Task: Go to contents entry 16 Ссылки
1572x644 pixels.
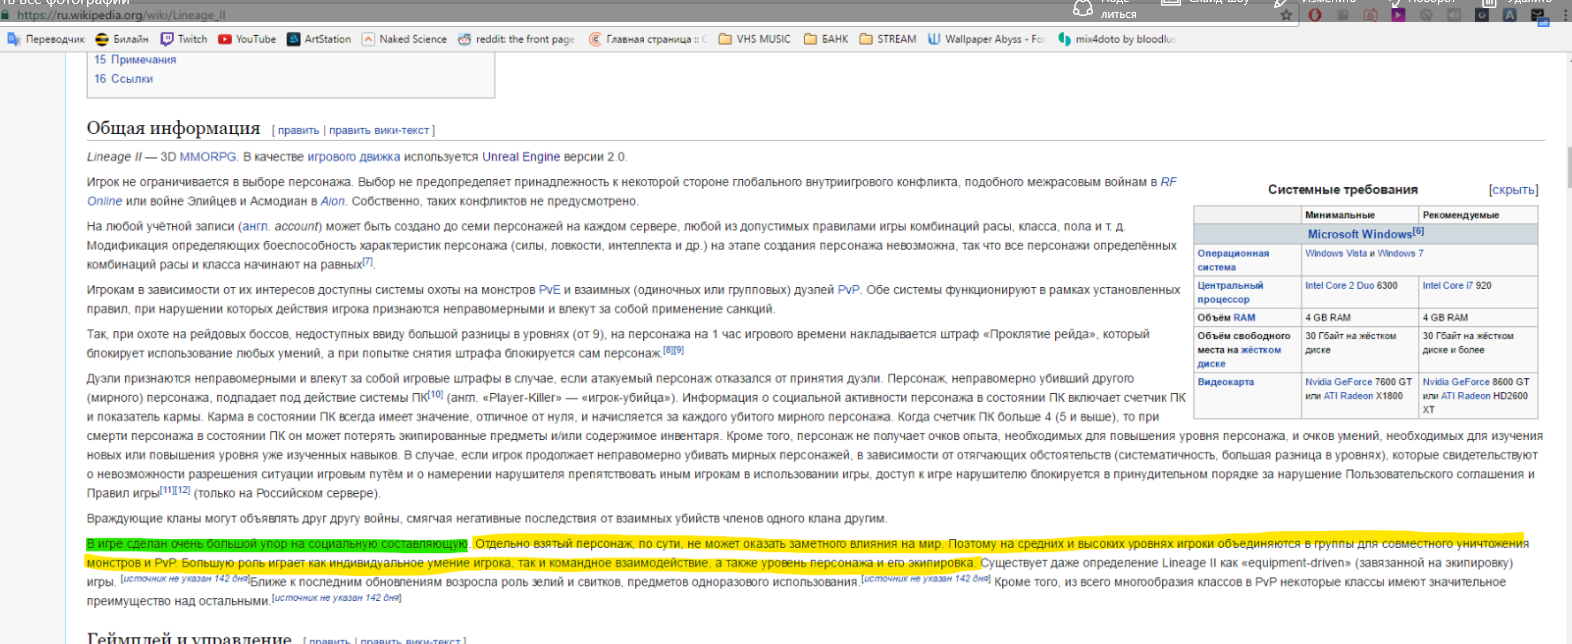Action: point(124,79)
